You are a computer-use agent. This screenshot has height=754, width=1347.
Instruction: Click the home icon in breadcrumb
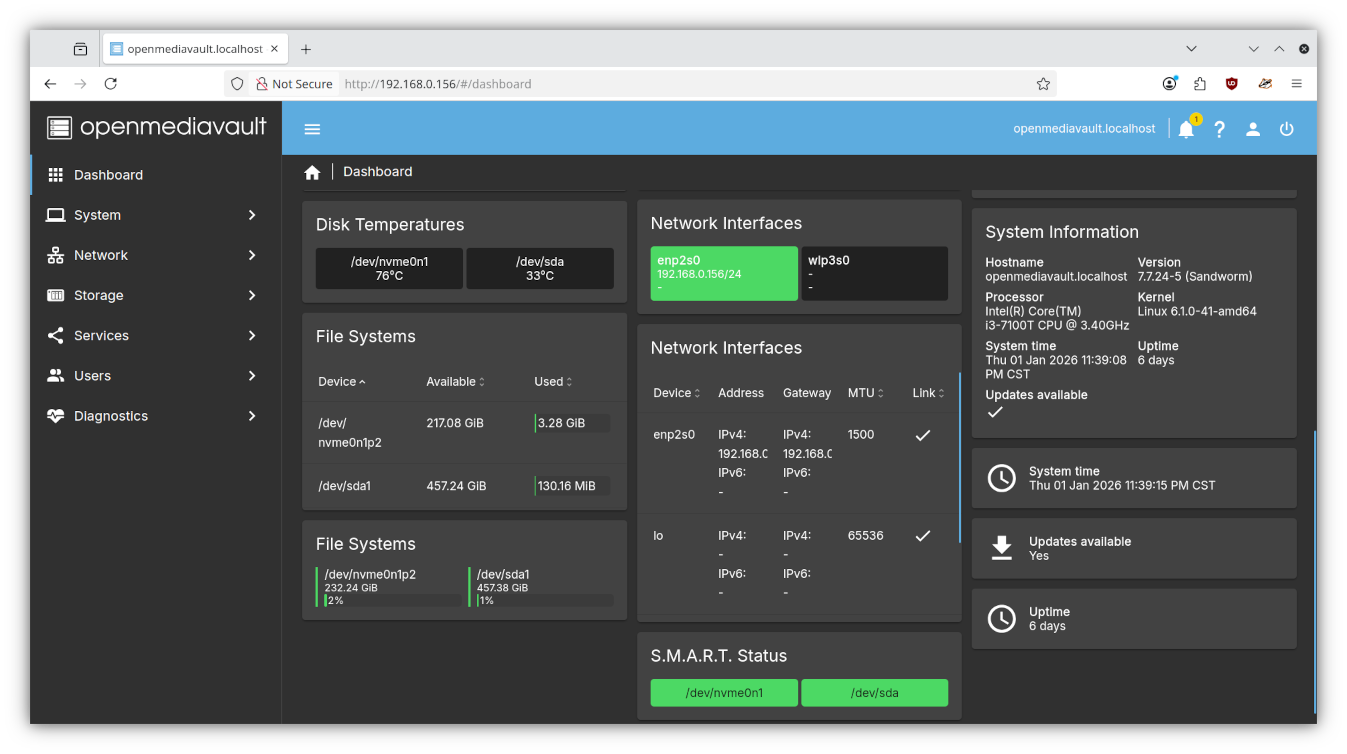pyautogui.click(x=312, y=172)
